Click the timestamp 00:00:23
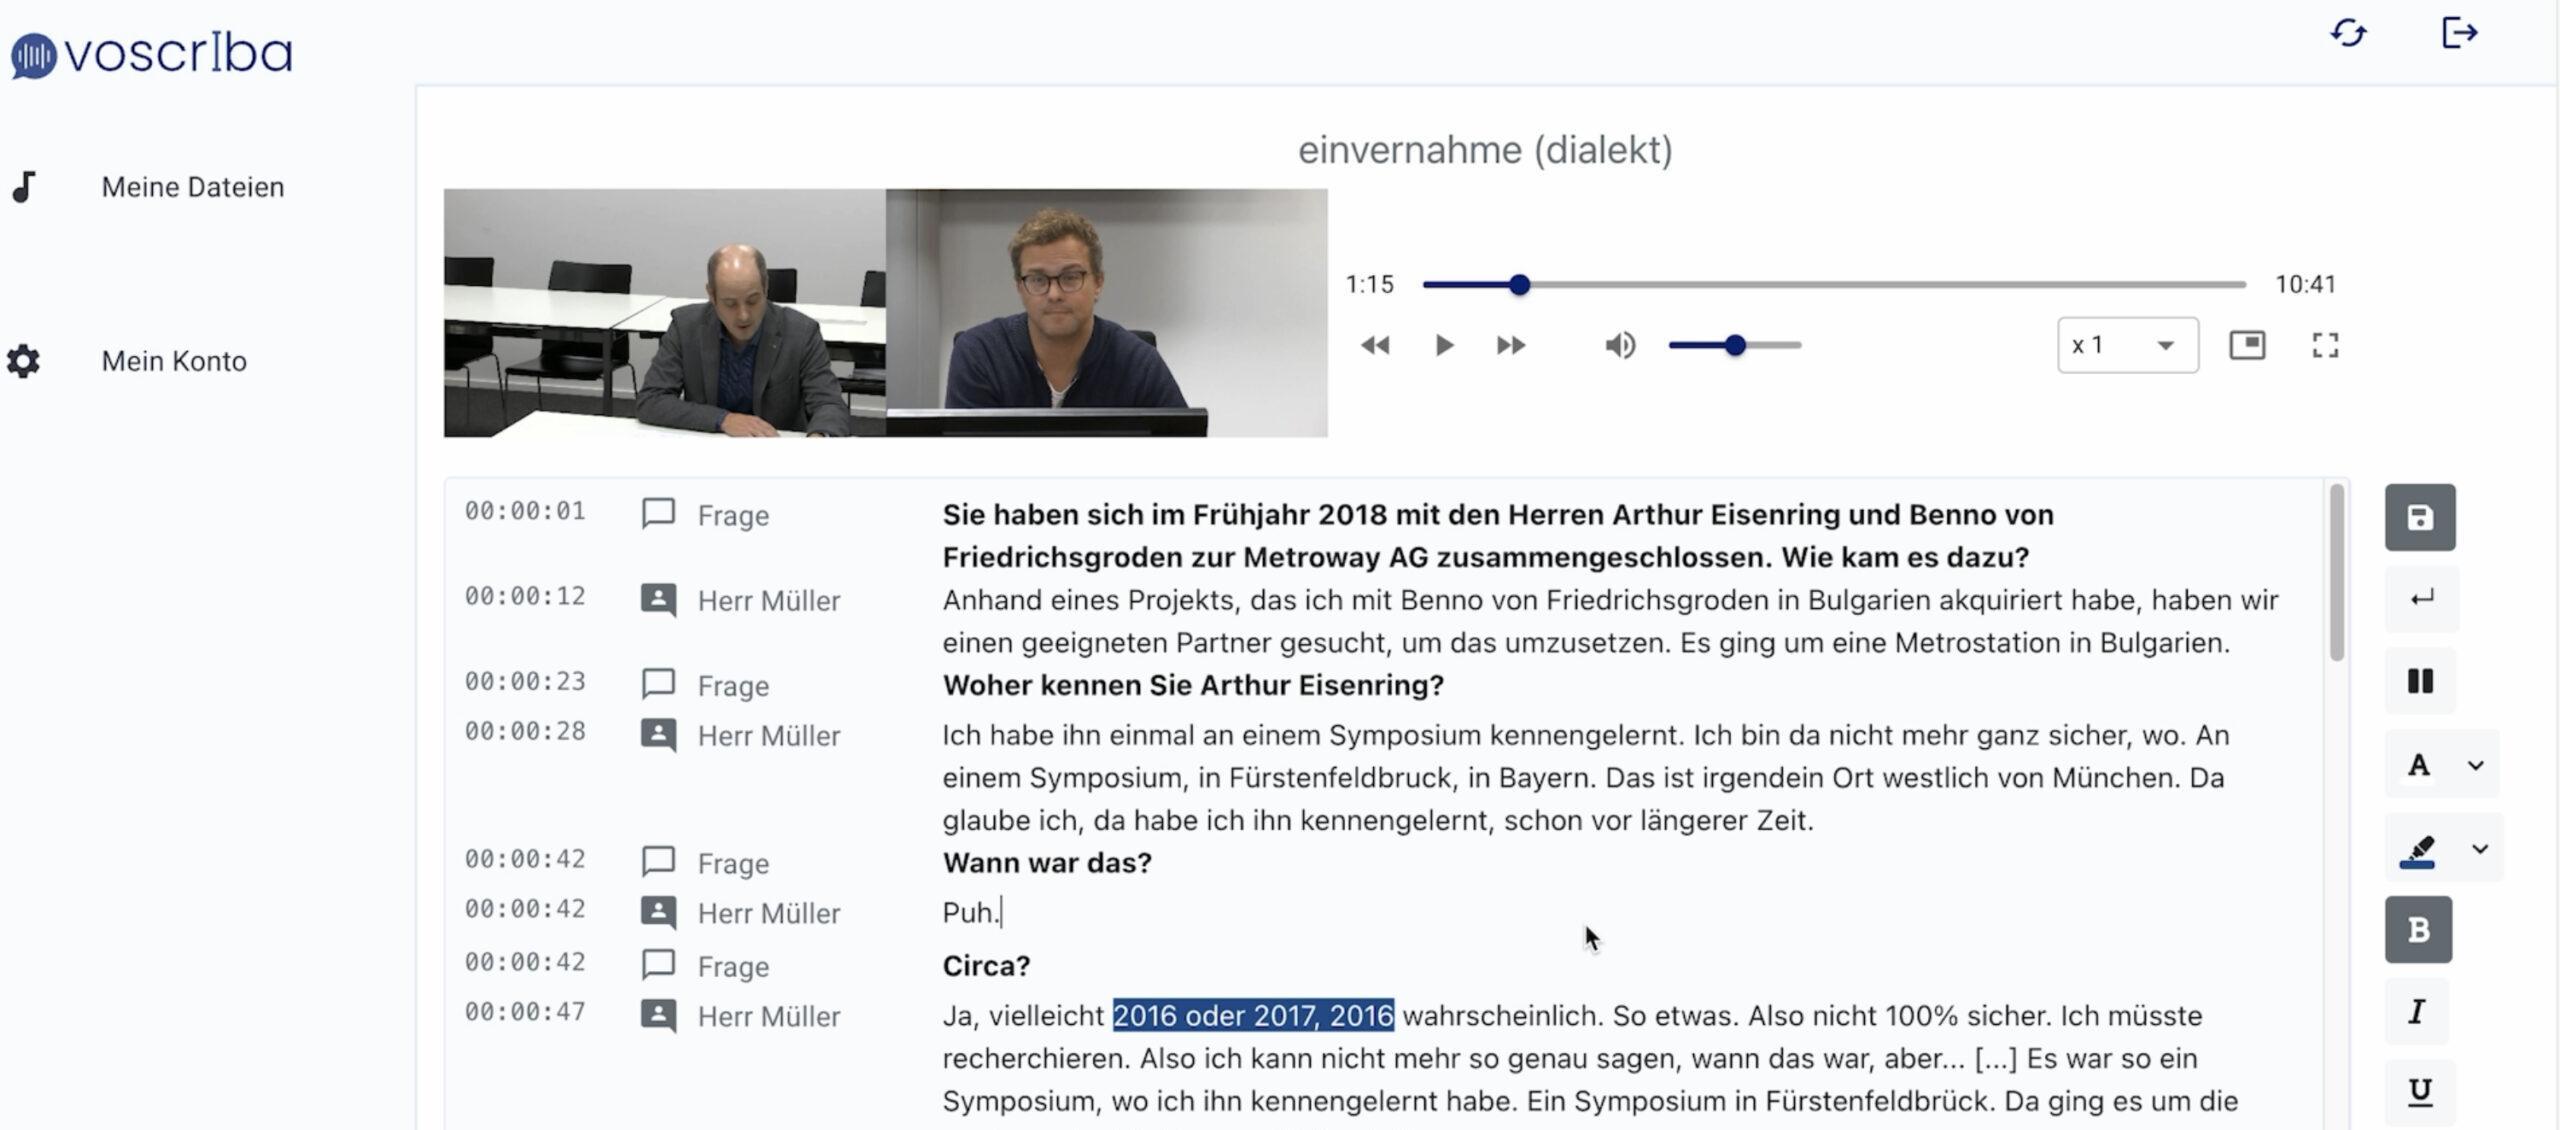The height and width of the screenshot is (1130, 2560). [x=525, y=681]
